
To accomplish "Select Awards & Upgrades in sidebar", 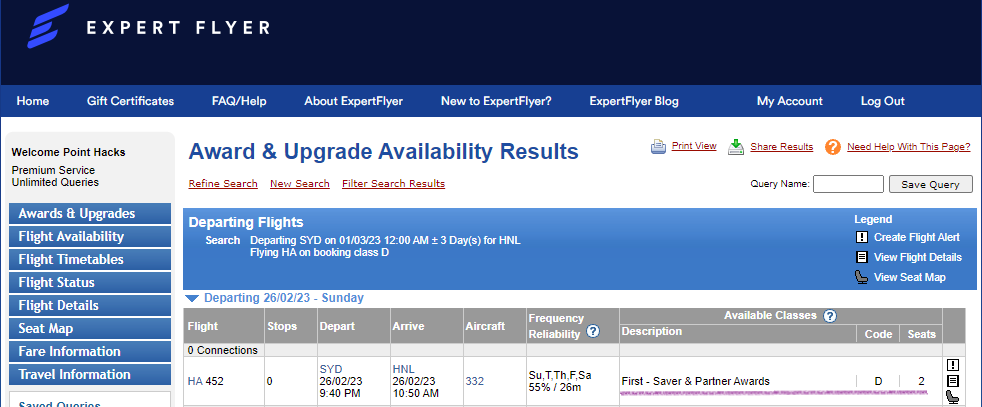I will [x=90, y=214].
